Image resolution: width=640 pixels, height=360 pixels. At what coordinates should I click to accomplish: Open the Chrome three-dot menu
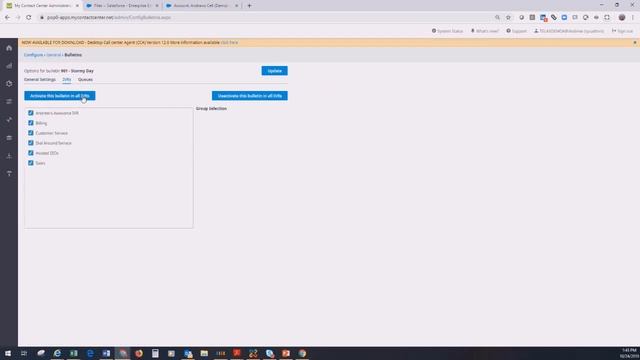click(x=633, y=18)
